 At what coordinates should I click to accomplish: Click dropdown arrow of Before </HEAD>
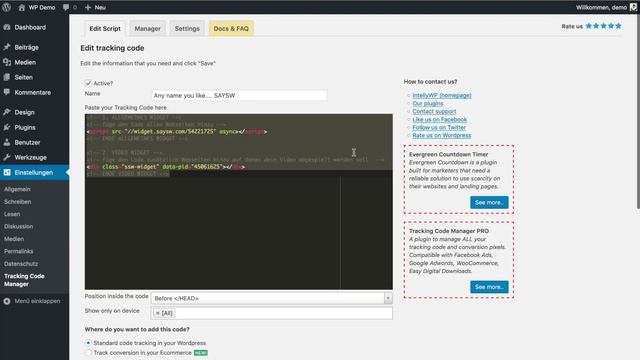388,298
